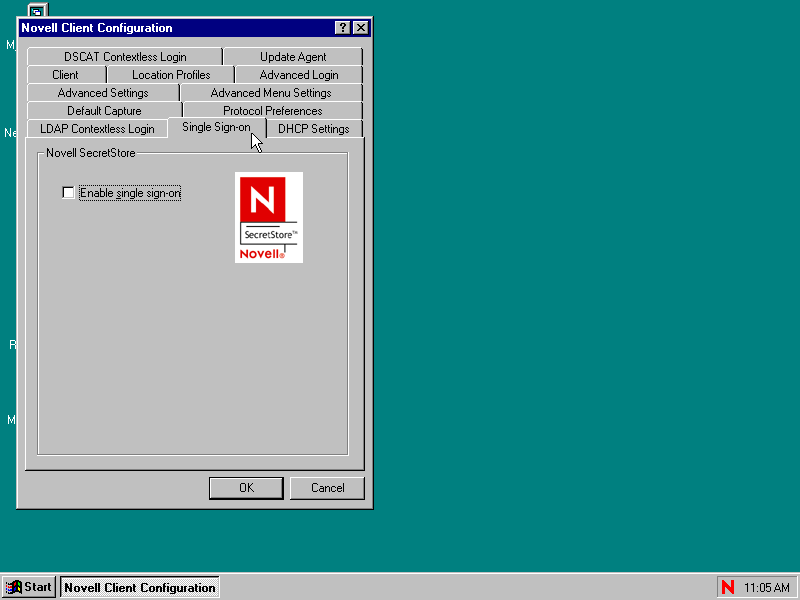
Task: Open the Location Profiles tab
Action: point(171,74)
